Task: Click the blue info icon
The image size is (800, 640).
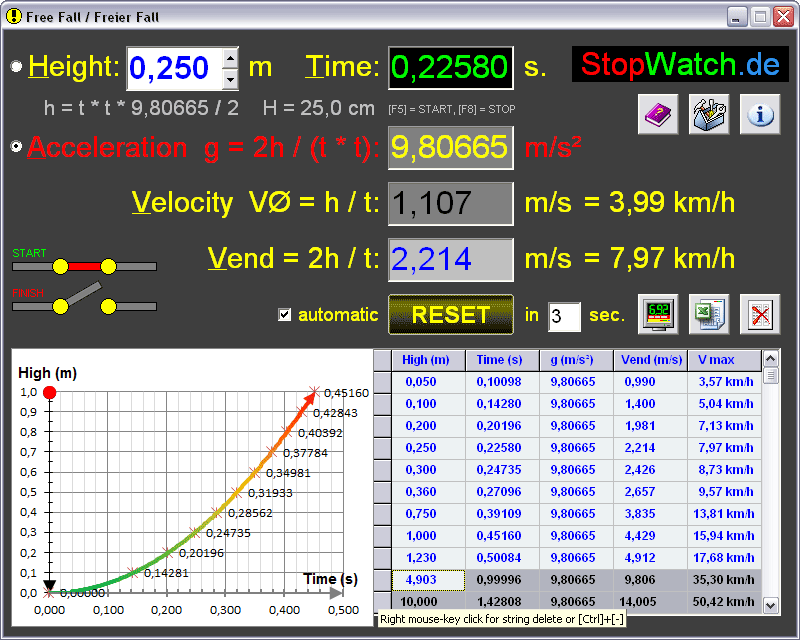Action: 760,114
